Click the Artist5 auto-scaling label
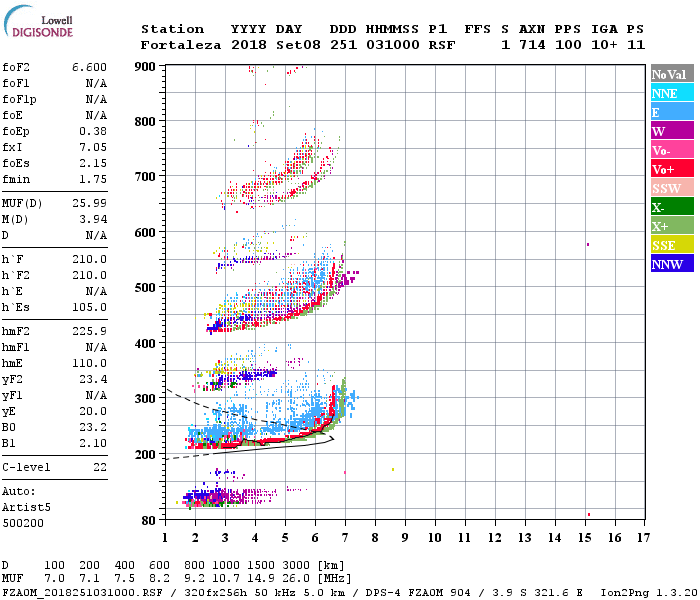 coord(26,508)
